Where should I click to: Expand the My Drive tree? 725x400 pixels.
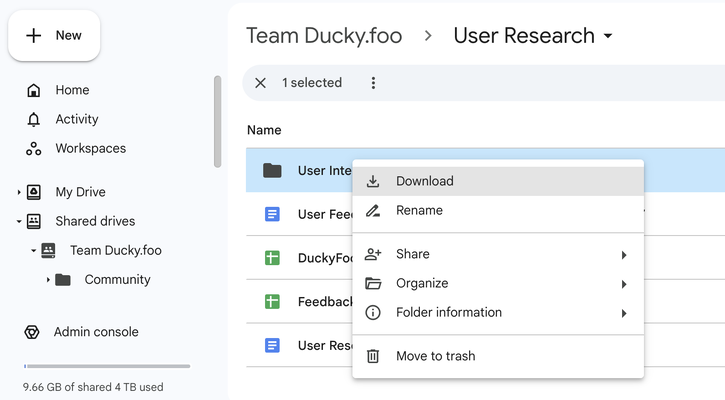pos(19,192)
